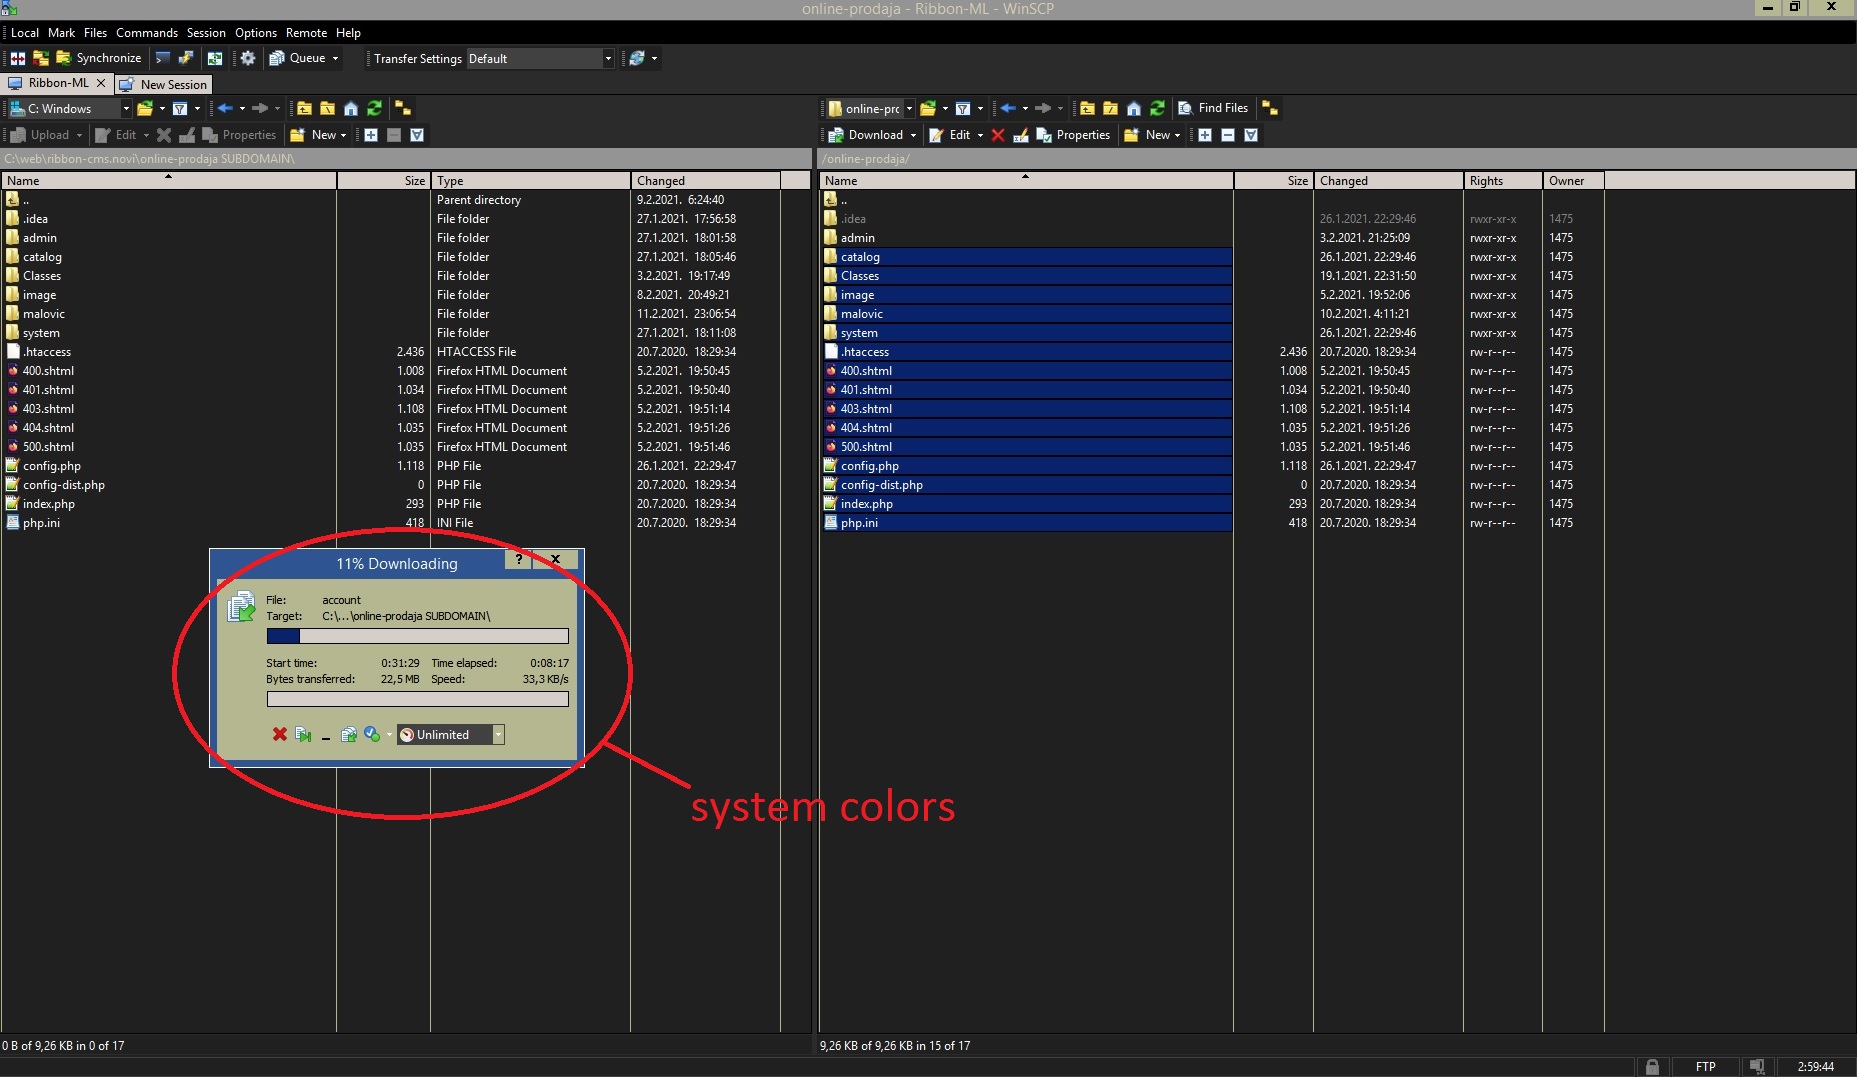Click the remote panel refresh icon
1857x1077 pixels.
coord(1157,109)
